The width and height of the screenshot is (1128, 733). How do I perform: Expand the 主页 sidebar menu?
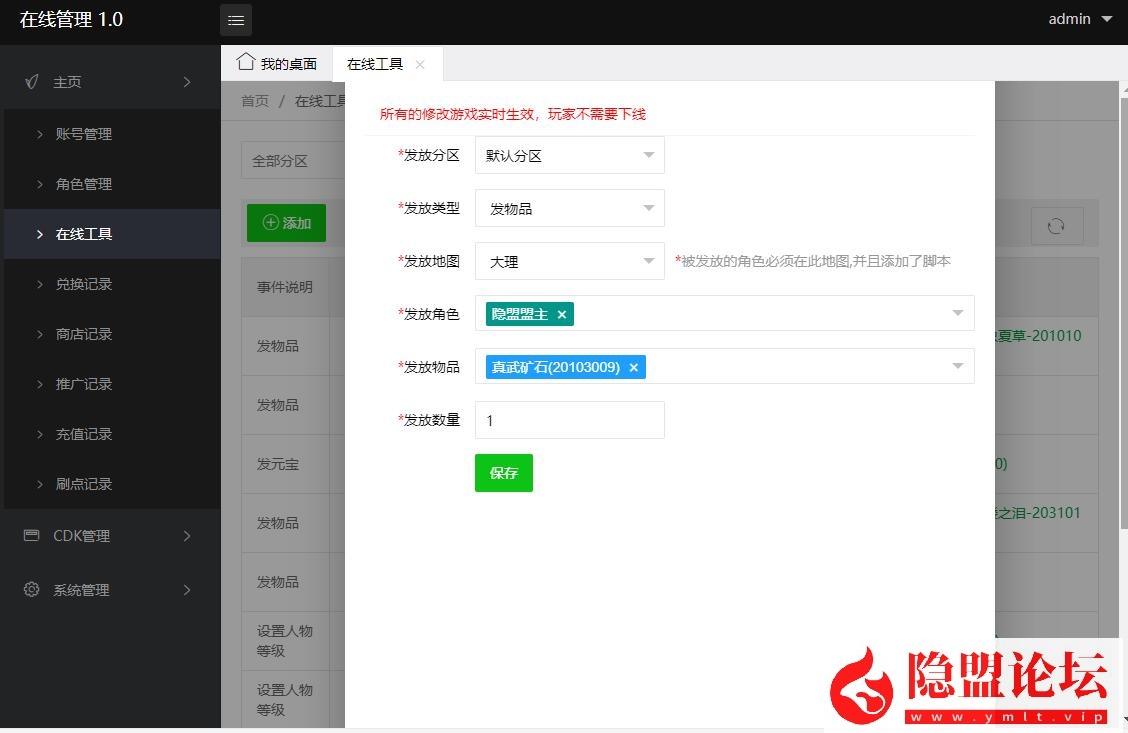pyautogui.click(x=110, y=82)
